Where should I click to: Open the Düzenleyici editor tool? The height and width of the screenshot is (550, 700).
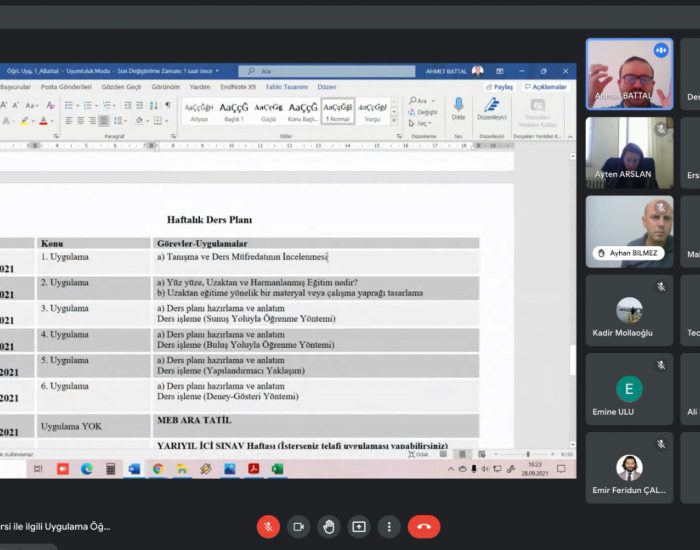pyautogui.click(x=492, y=108)
